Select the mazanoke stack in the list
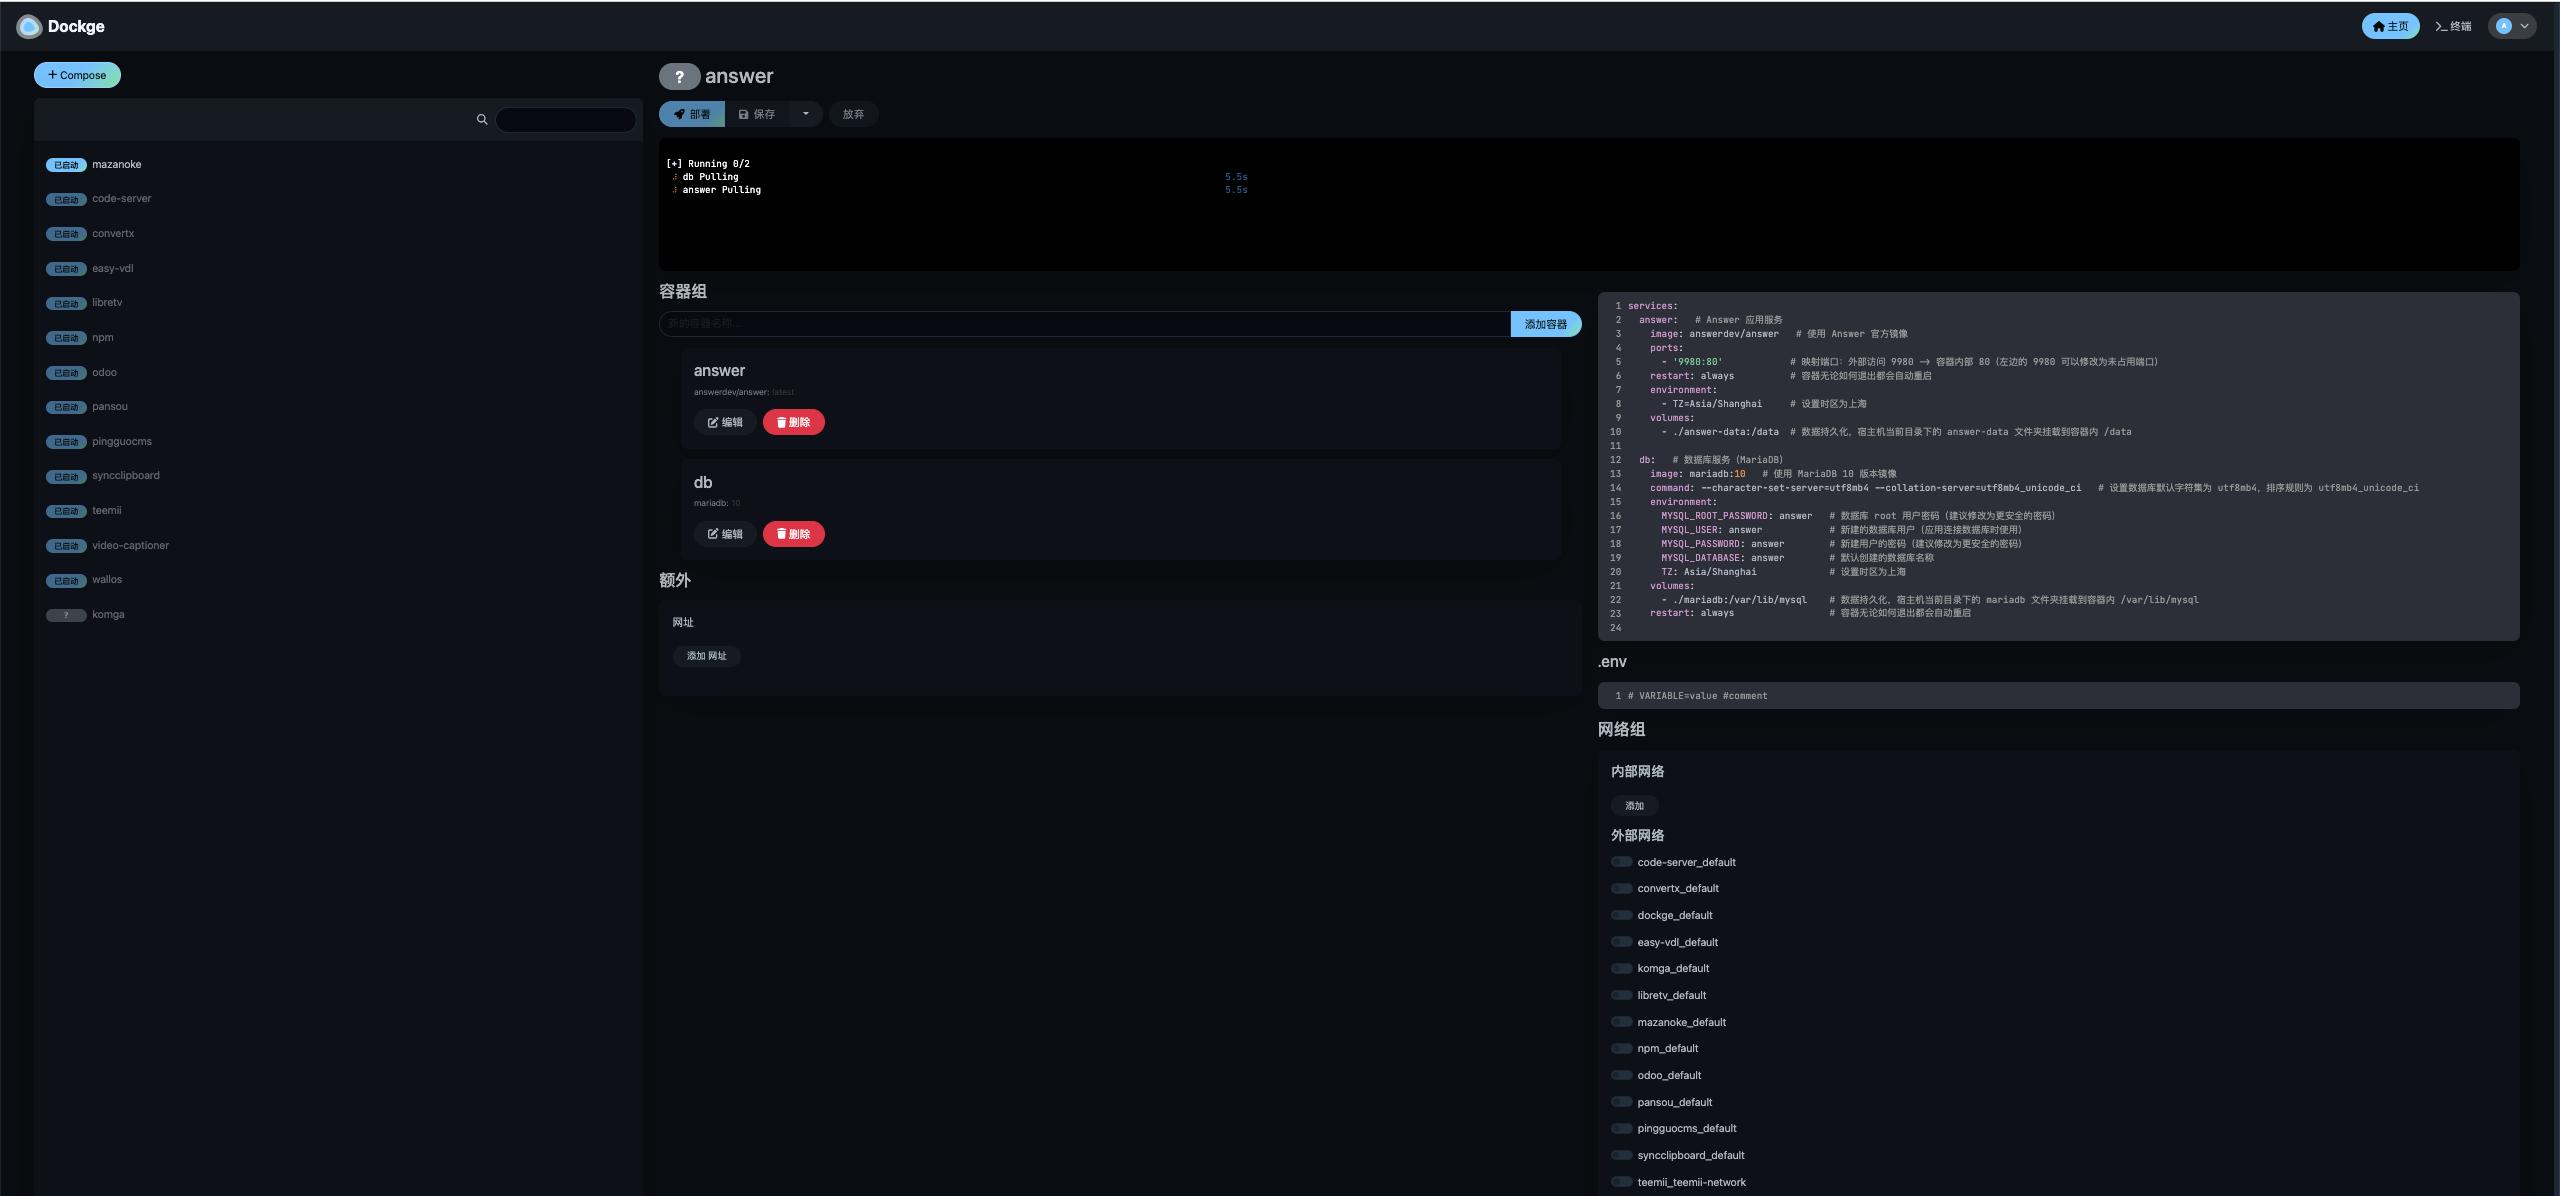The height and width of the screenshot is (1196, 2560). (117, 165)
